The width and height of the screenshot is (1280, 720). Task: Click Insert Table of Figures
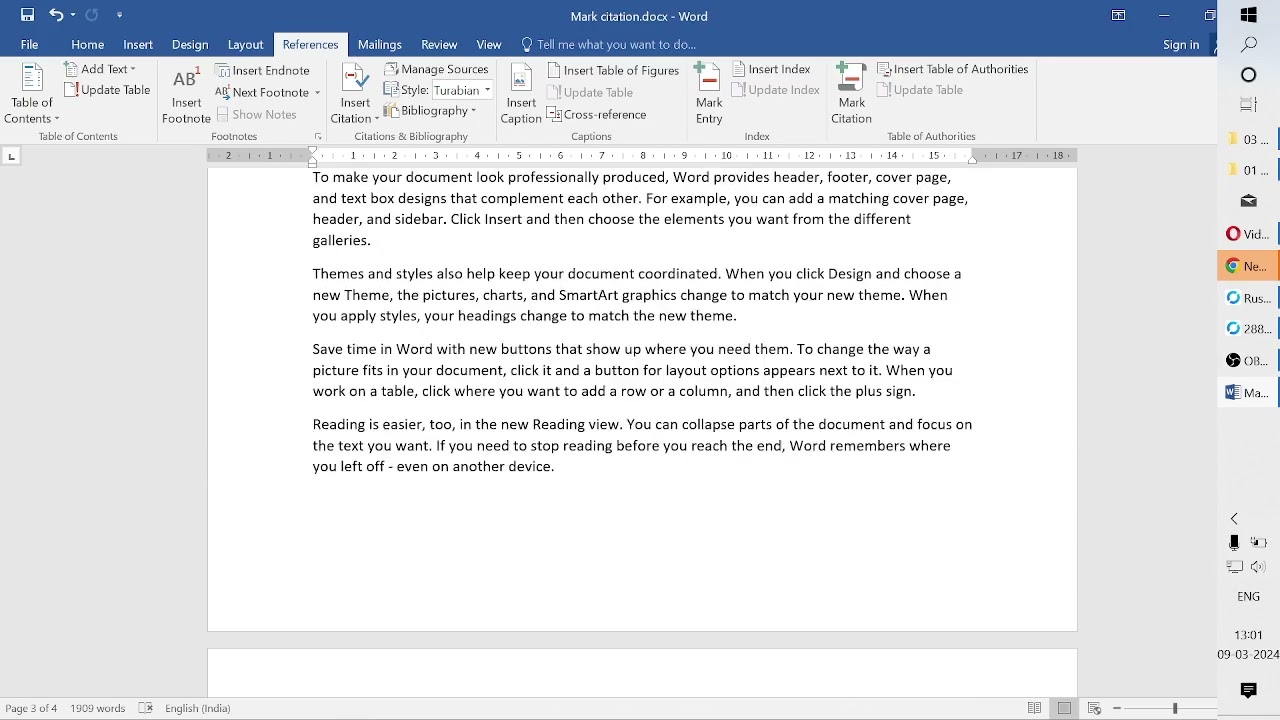tap(613, 70)
